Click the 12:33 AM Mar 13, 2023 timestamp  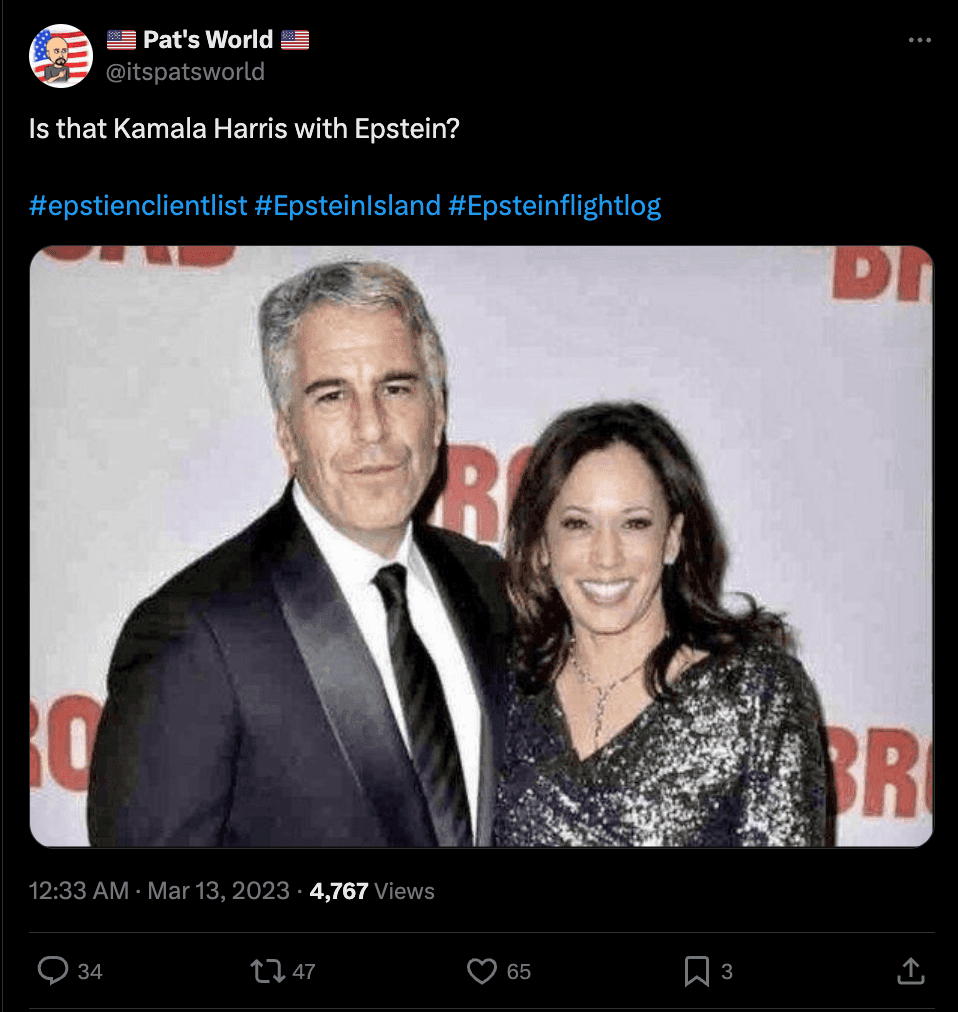pyautogui.click(x=159, y=890)
